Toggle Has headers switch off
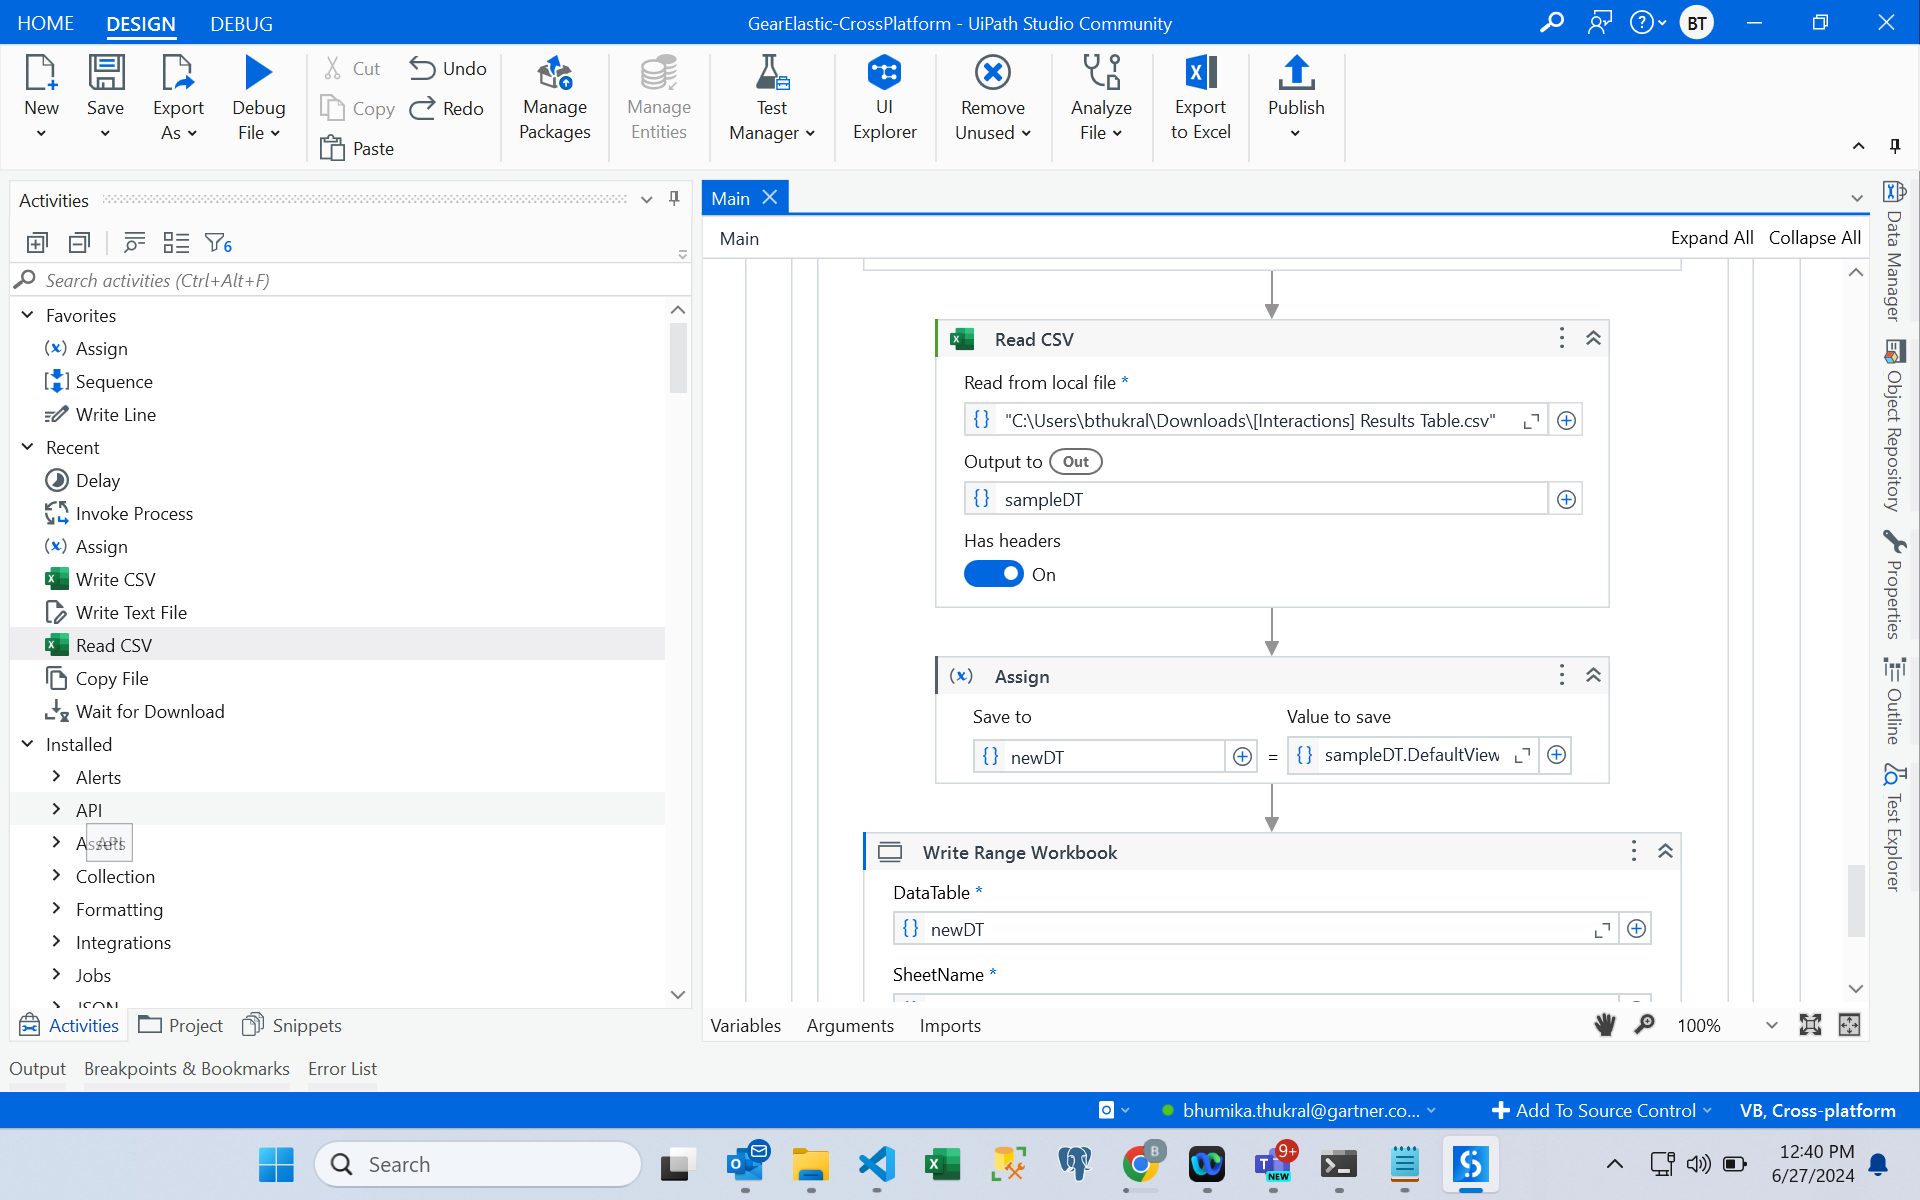The width and height of the screenshot is (1920, 1200). 993,574
